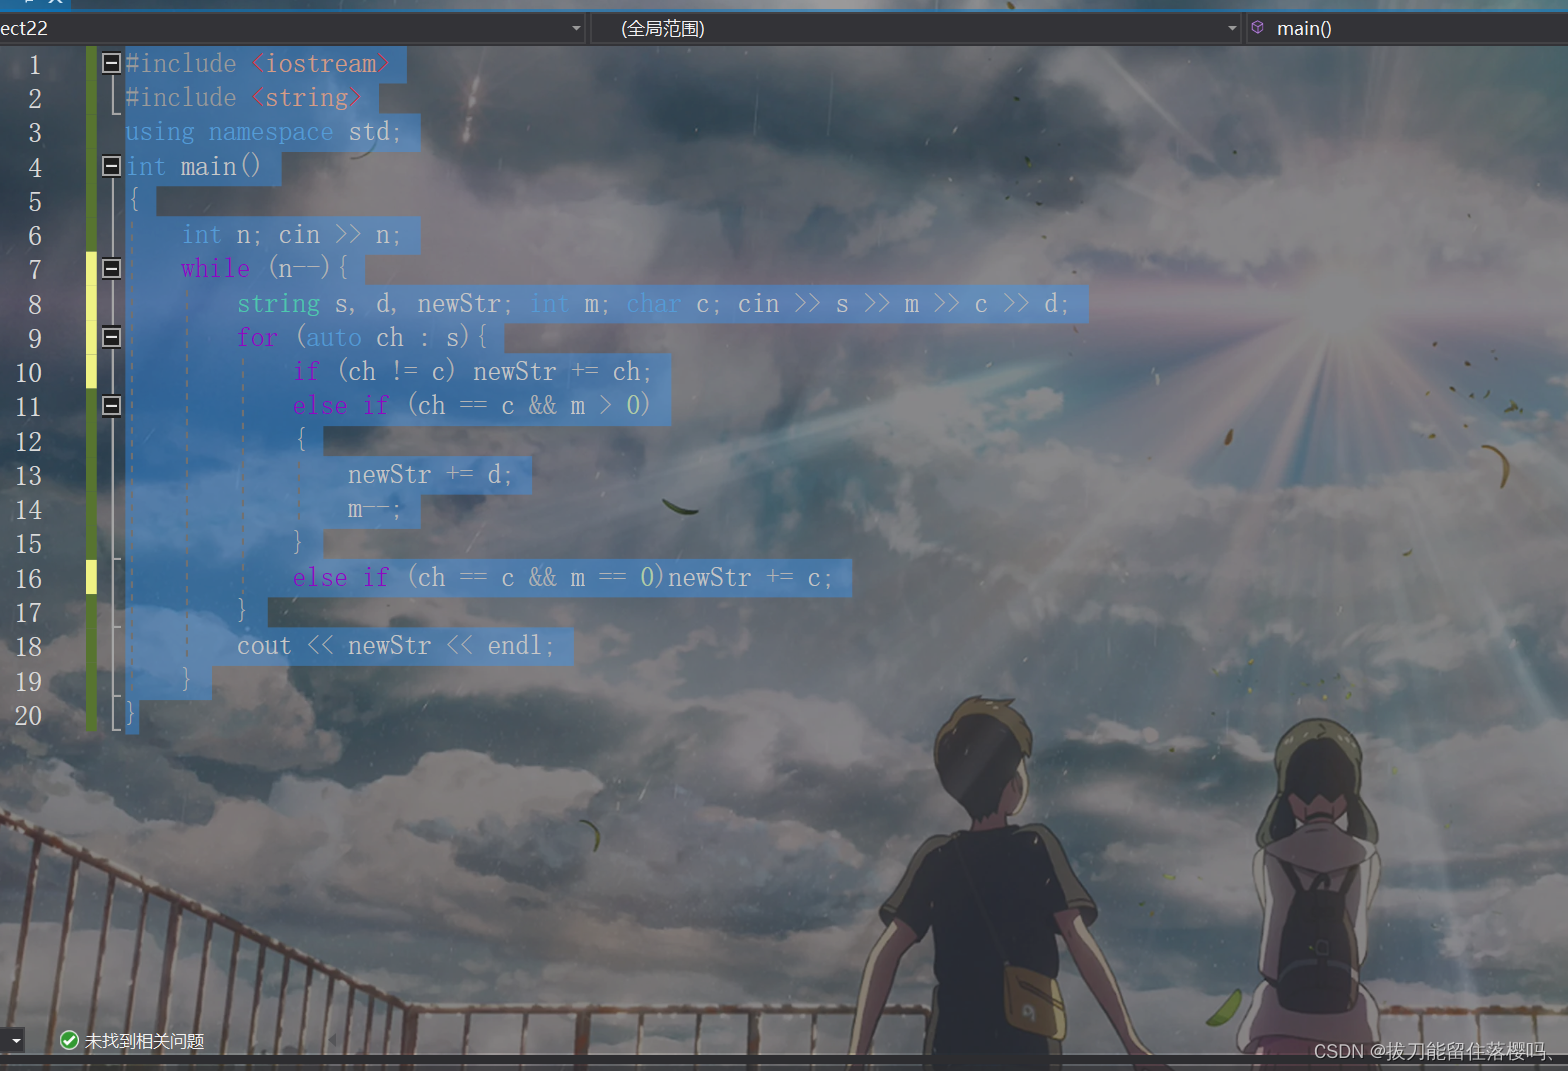1568x1071 pixels.
Task: Click on the text <iostream> in line 1
Action: [320, 64]
